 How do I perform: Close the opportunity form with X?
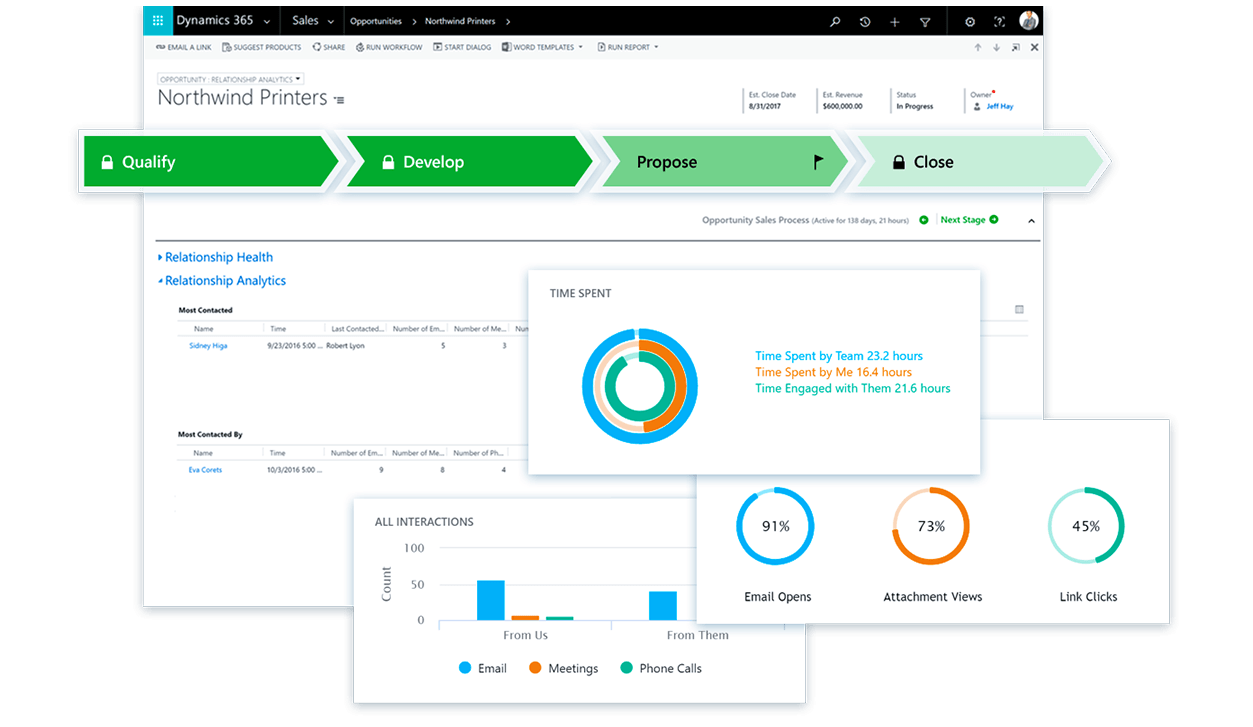coord(1034,47)
